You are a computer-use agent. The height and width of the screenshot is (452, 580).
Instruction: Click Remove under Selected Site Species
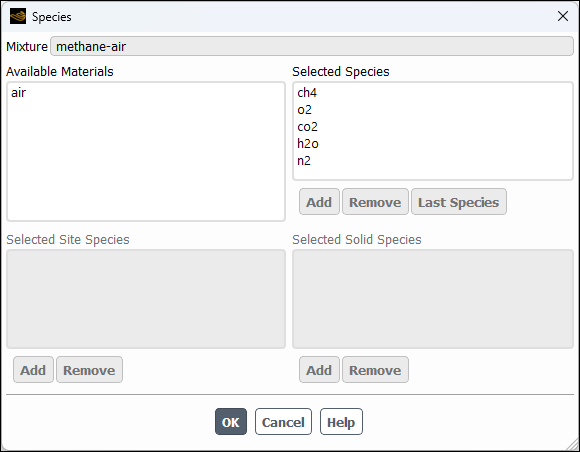pos(89,370)
